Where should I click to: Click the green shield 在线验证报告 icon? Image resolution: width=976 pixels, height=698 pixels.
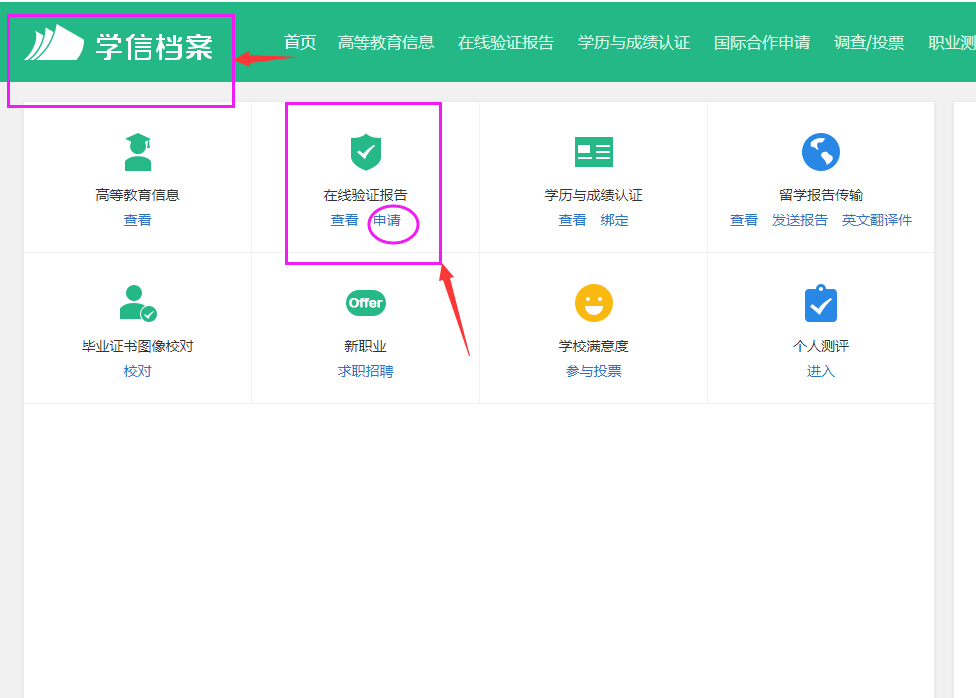(365, 152)
